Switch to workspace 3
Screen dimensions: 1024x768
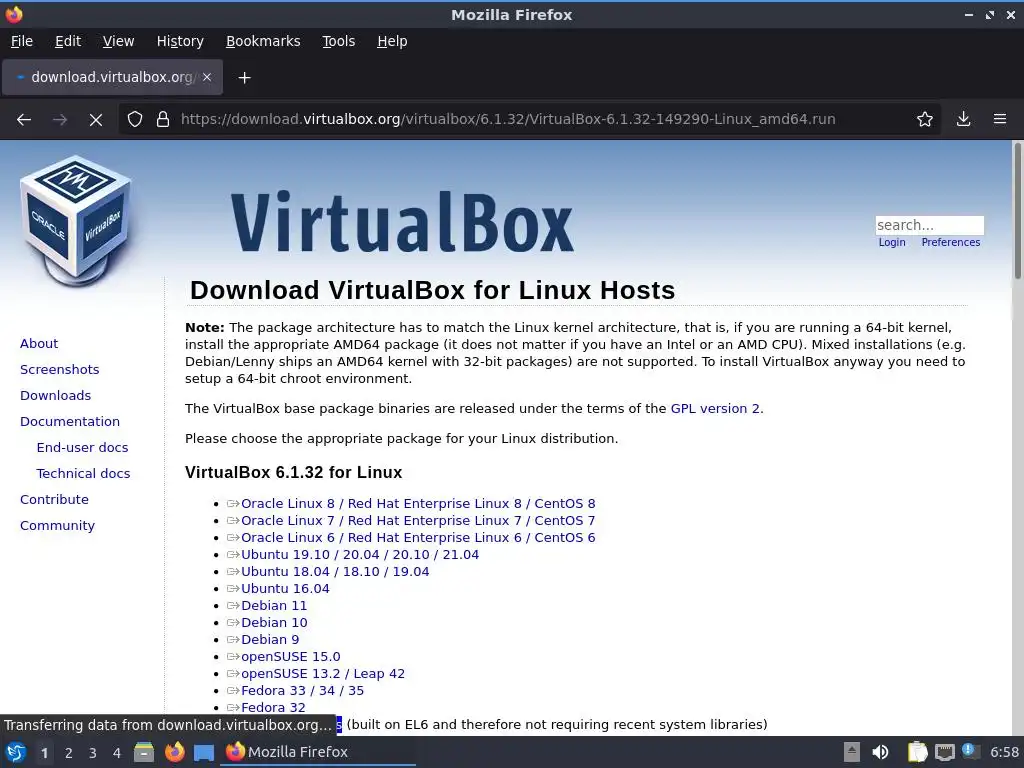93,753
